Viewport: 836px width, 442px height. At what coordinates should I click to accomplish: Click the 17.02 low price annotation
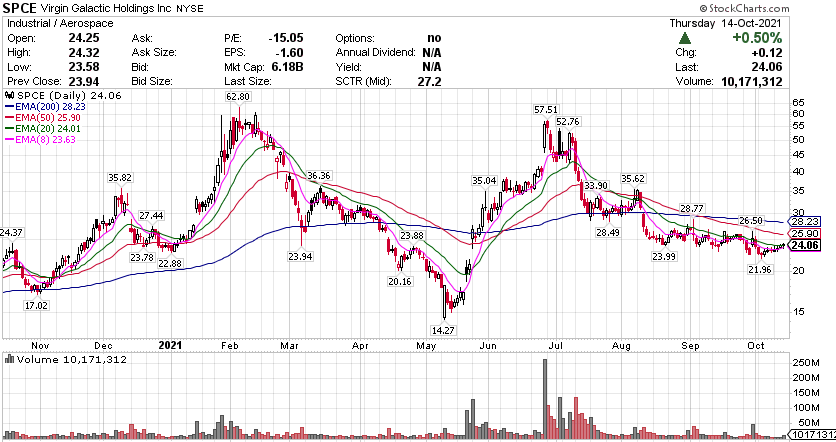pos(36,306)
